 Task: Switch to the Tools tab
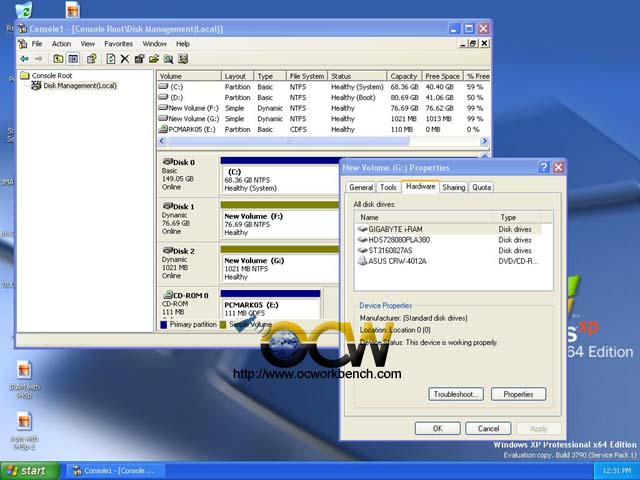[388, 187]
